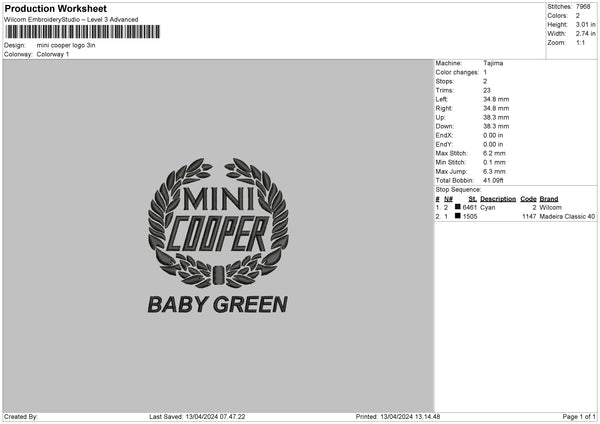Click the Page 1 of 1 indicator
Viewport: 600px width, 424px height.
(x=579, y=417)
